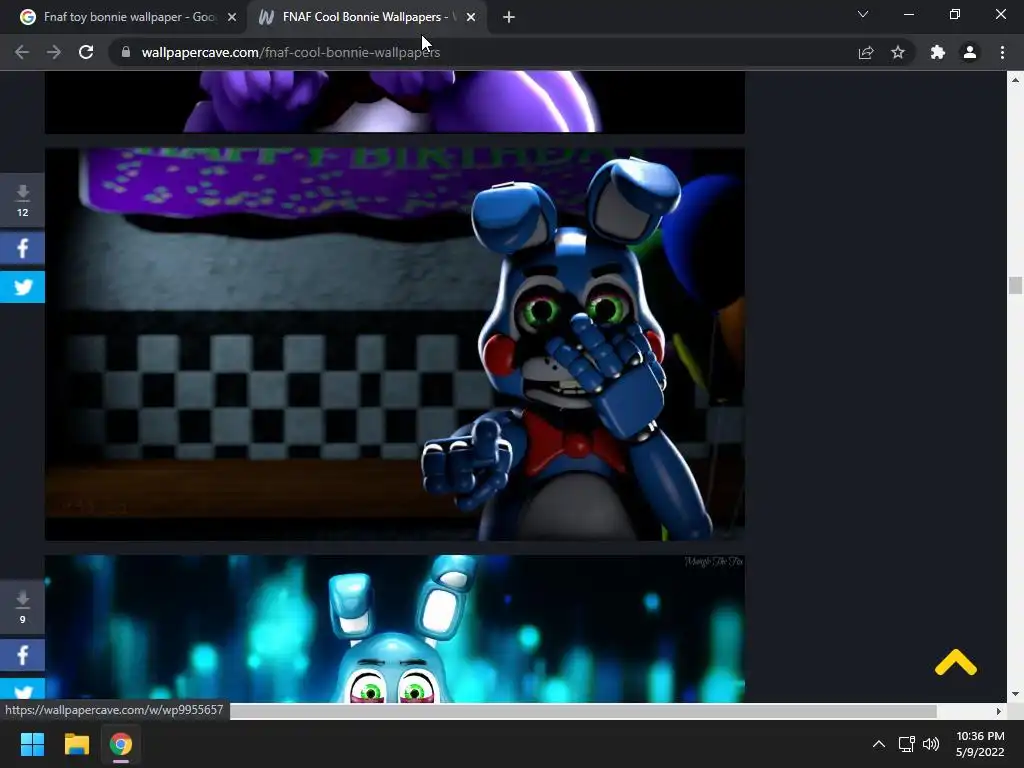Open the clock showing 10:36 PM
Image resolution: width=1024 pixels, height=768 pixels.
tap(980, 744)
